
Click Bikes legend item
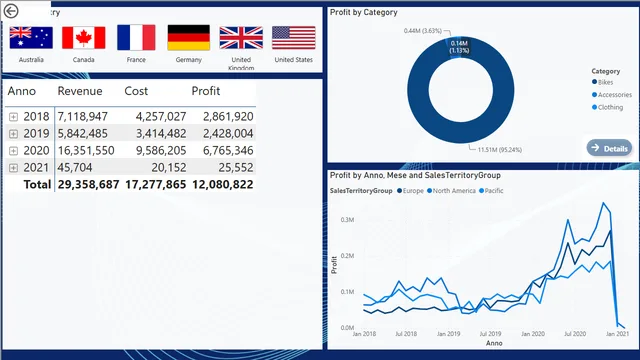pyautogui.click(x=602, y=82)
